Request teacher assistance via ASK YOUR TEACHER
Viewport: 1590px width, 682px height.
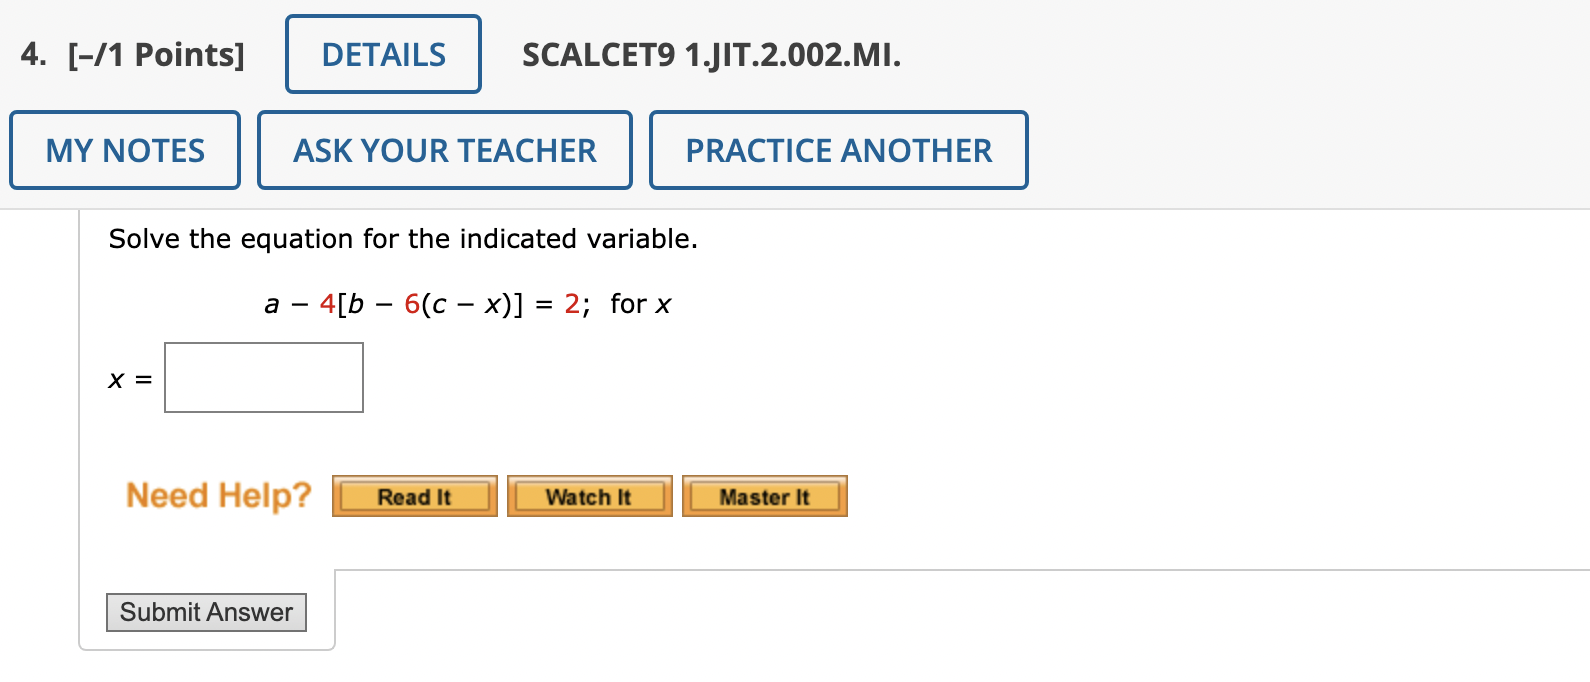coord(444,150)
